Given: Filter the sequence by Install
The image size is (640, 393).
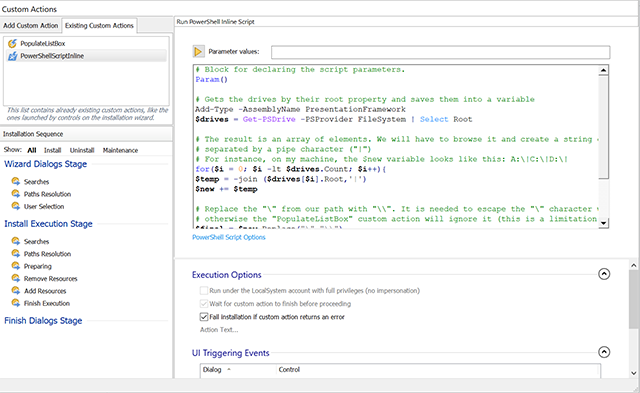Looking at the screenshot, I should point(53,150).
